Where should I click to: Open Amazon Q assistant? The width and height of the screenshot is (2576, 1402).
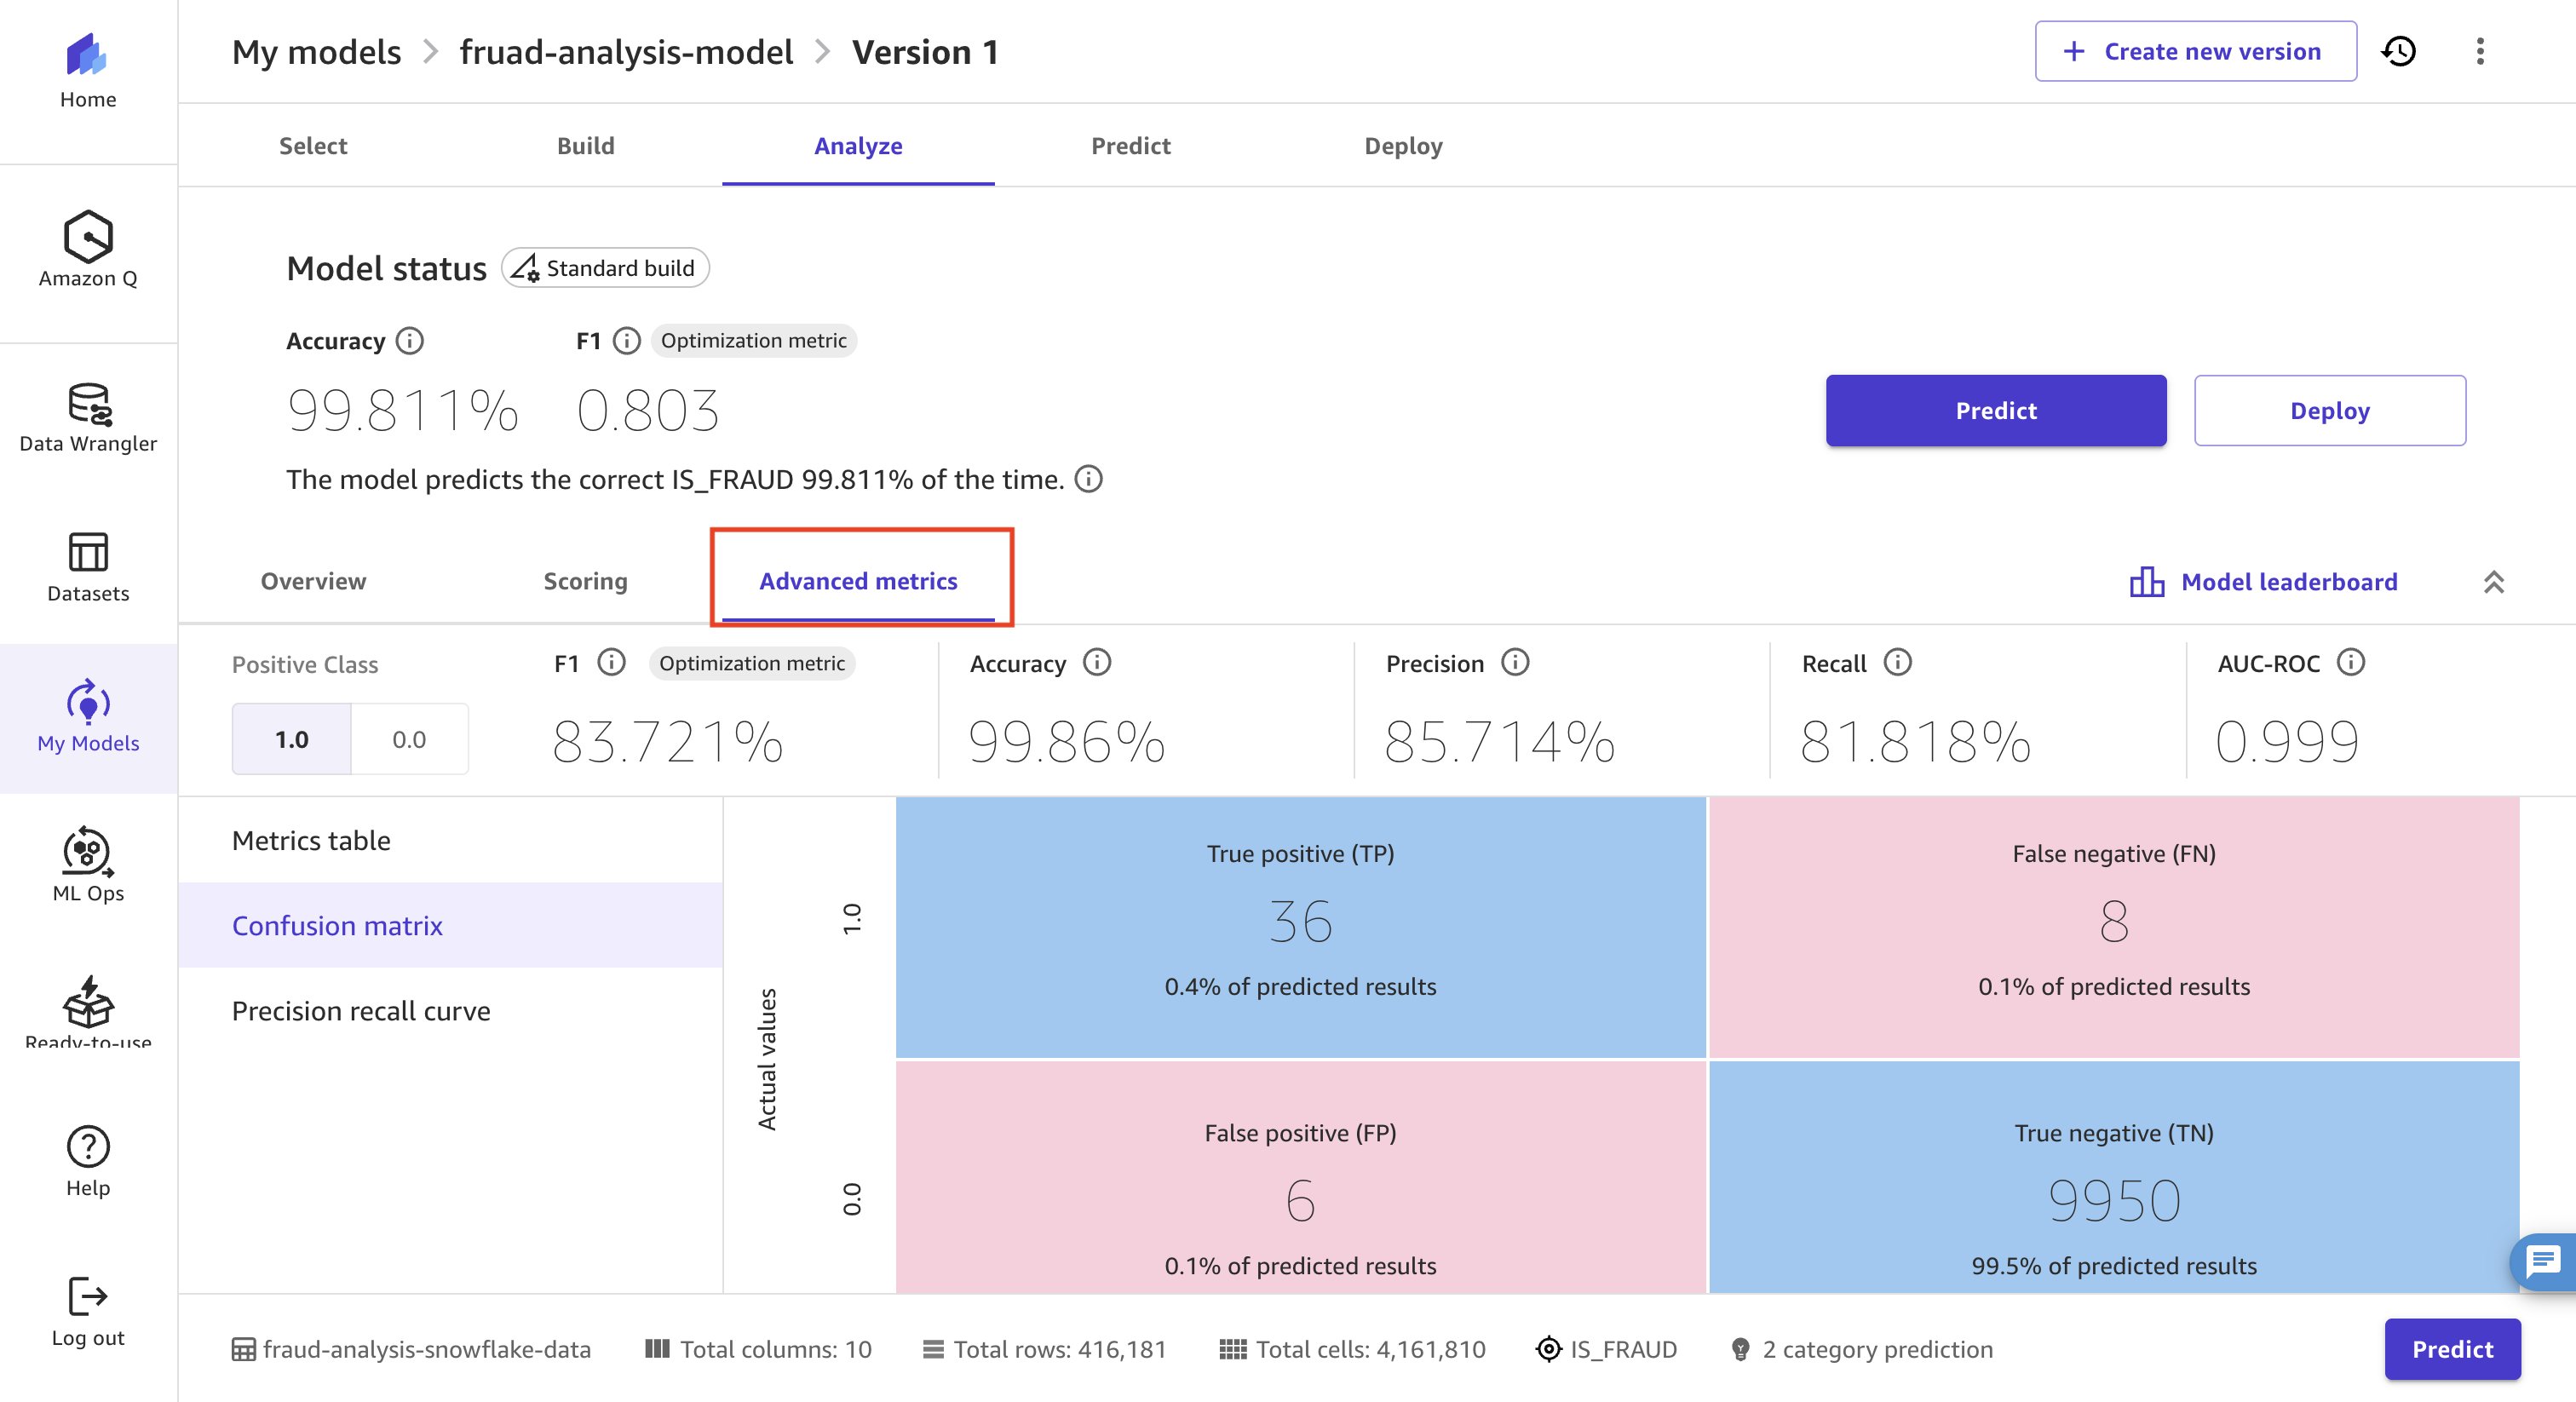88,250
